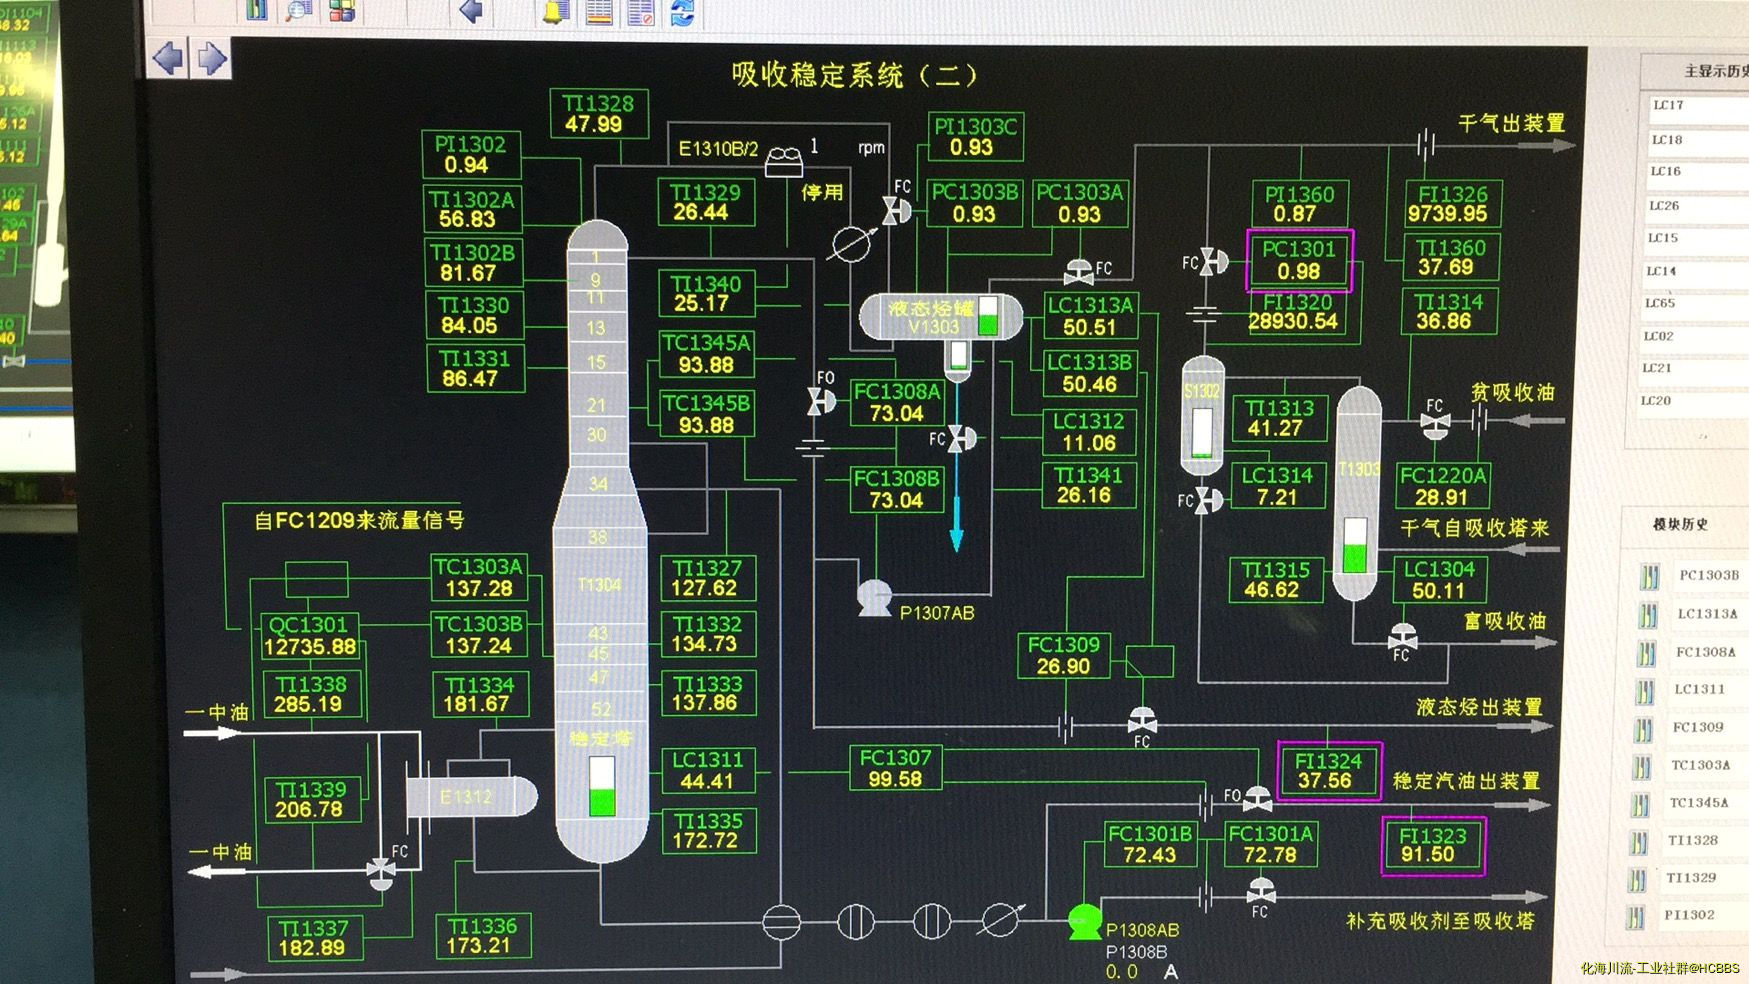This screenshot has width=1749, height=984.
Task: Open trend icon beside FC1309 in module history
Action: pyautogui.click(x=1642, y=729)
